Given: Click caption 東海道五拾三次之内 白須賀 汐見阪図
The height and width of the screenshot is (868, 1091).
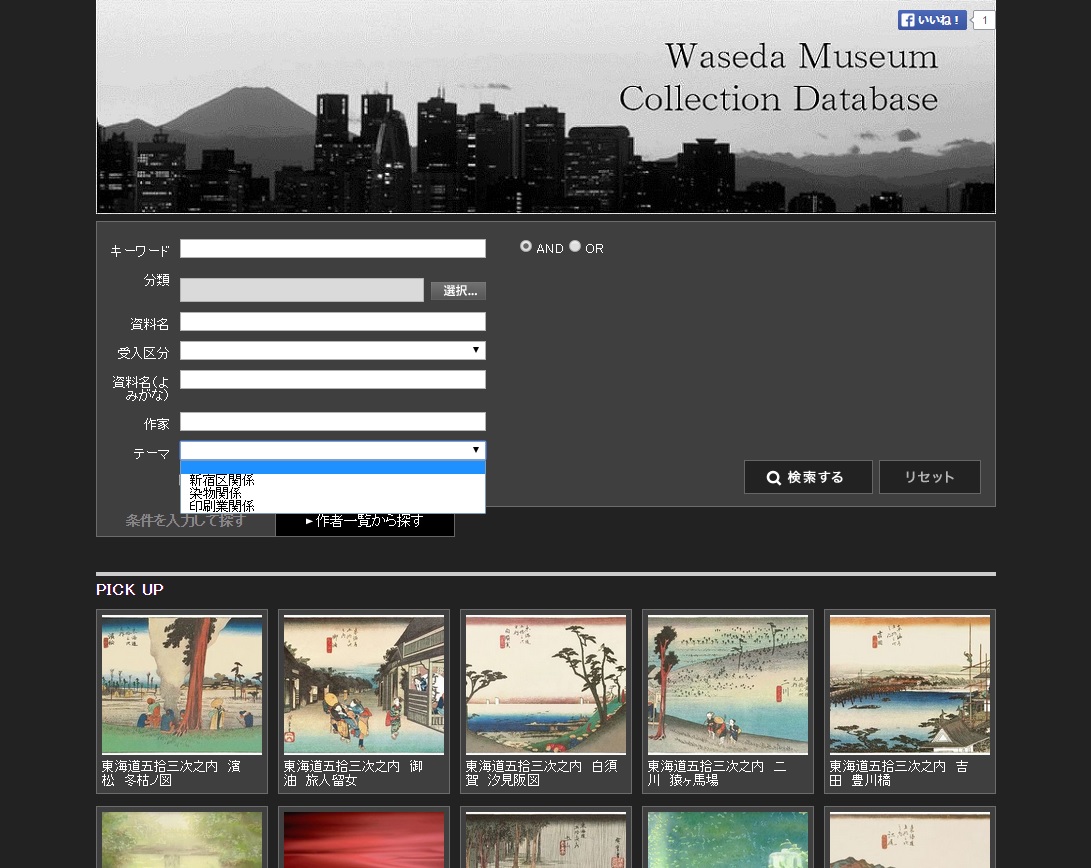Looking at the screenshot, I should [541, 773].
